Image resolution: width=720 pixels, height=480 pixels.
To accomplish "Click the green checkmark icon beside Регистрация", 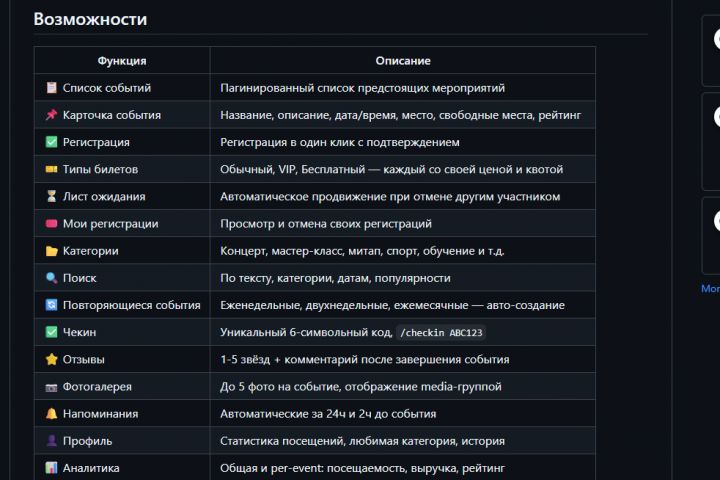I will [51, 142].
